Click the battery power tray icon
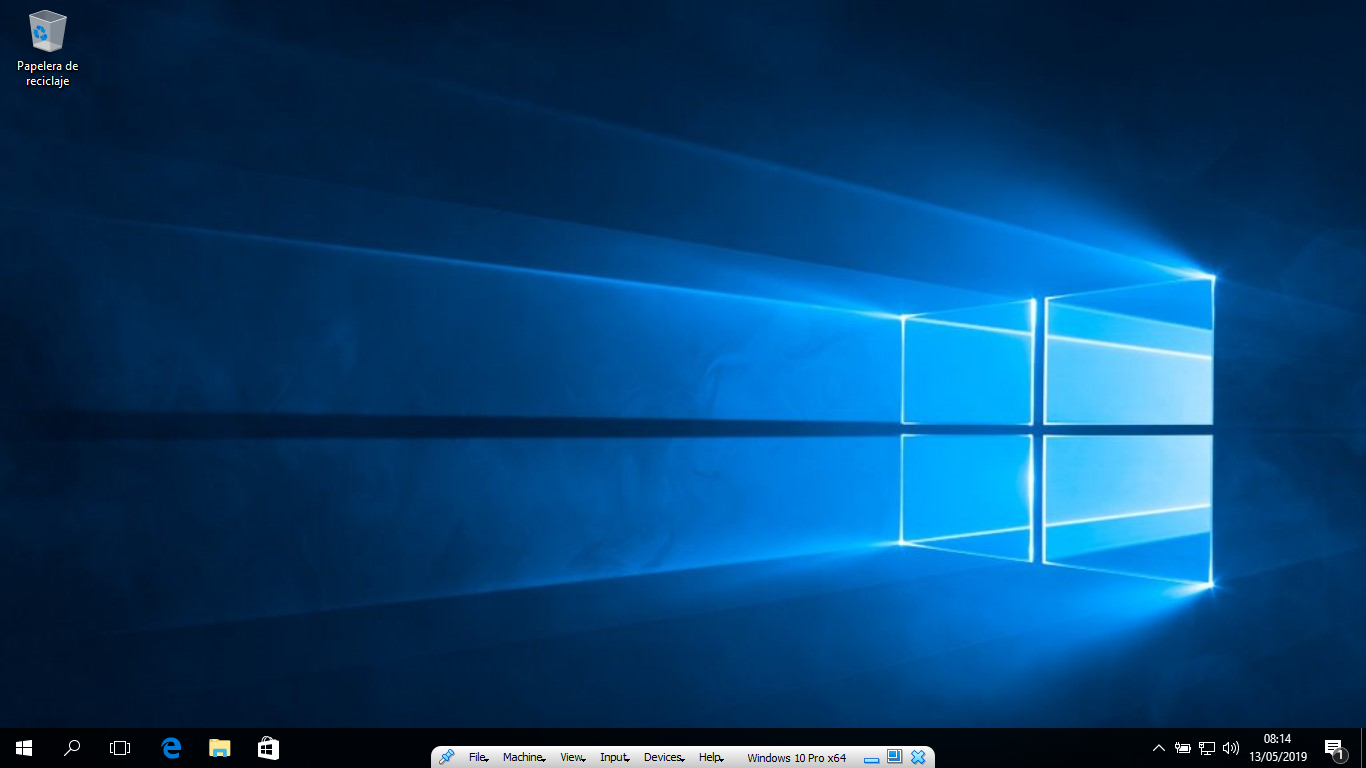 (x=1183, y=748)
